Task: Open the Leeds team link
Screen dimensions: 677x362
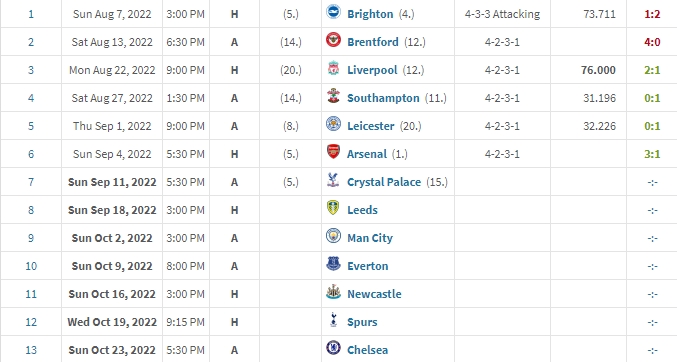Action: click(x=362, y=210)
